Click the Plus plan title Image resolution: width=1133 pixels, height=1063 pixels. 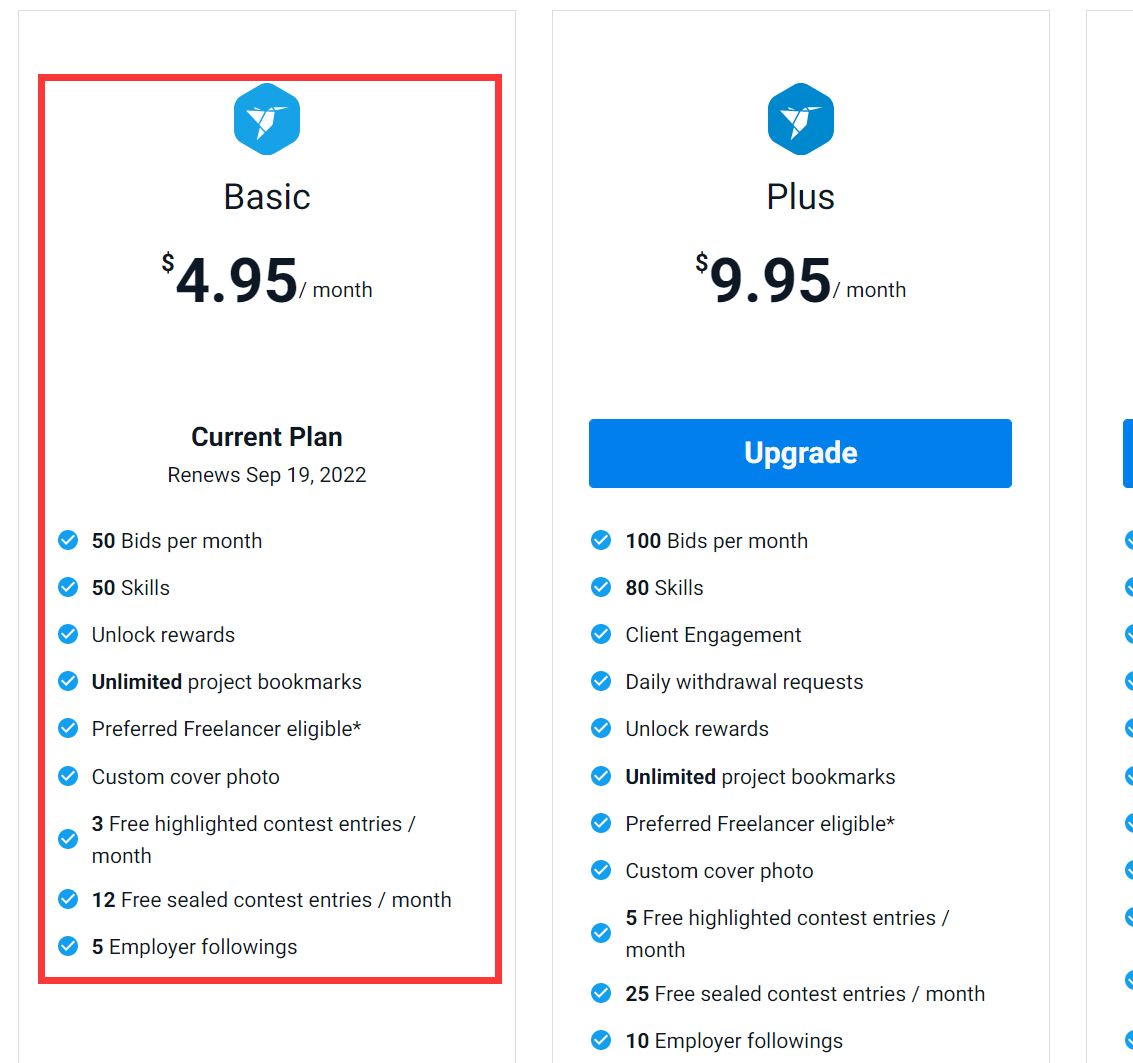800,197
